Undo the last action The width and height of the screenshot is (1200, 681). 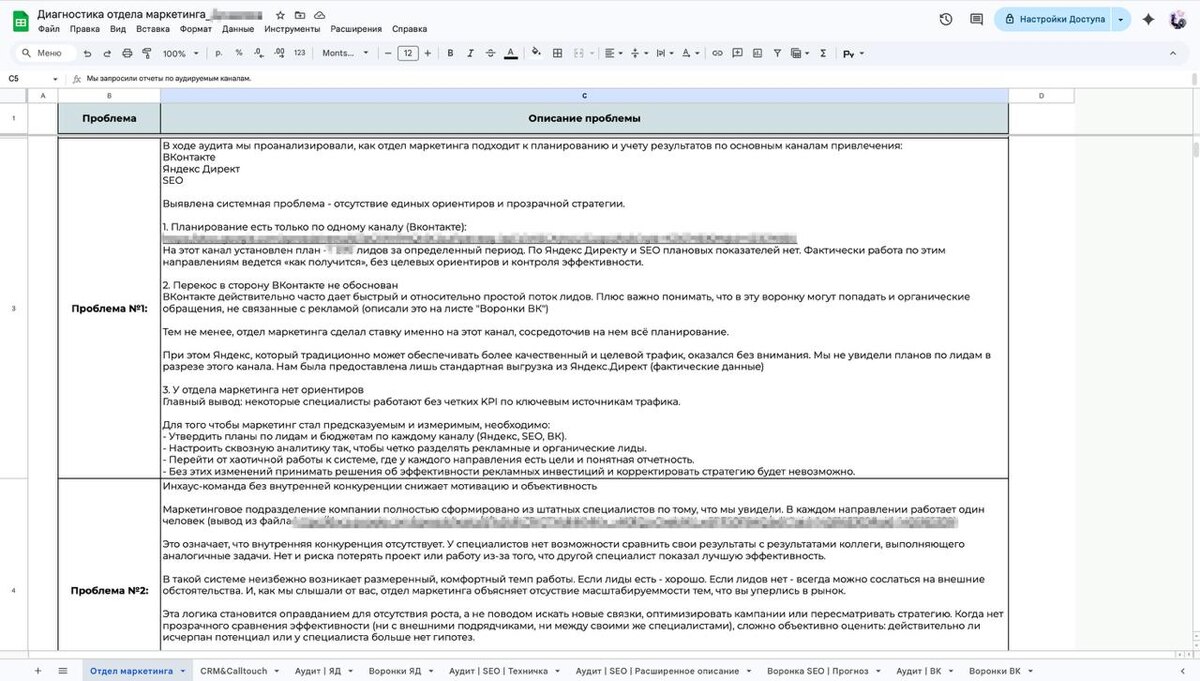(x=88, y=53)
